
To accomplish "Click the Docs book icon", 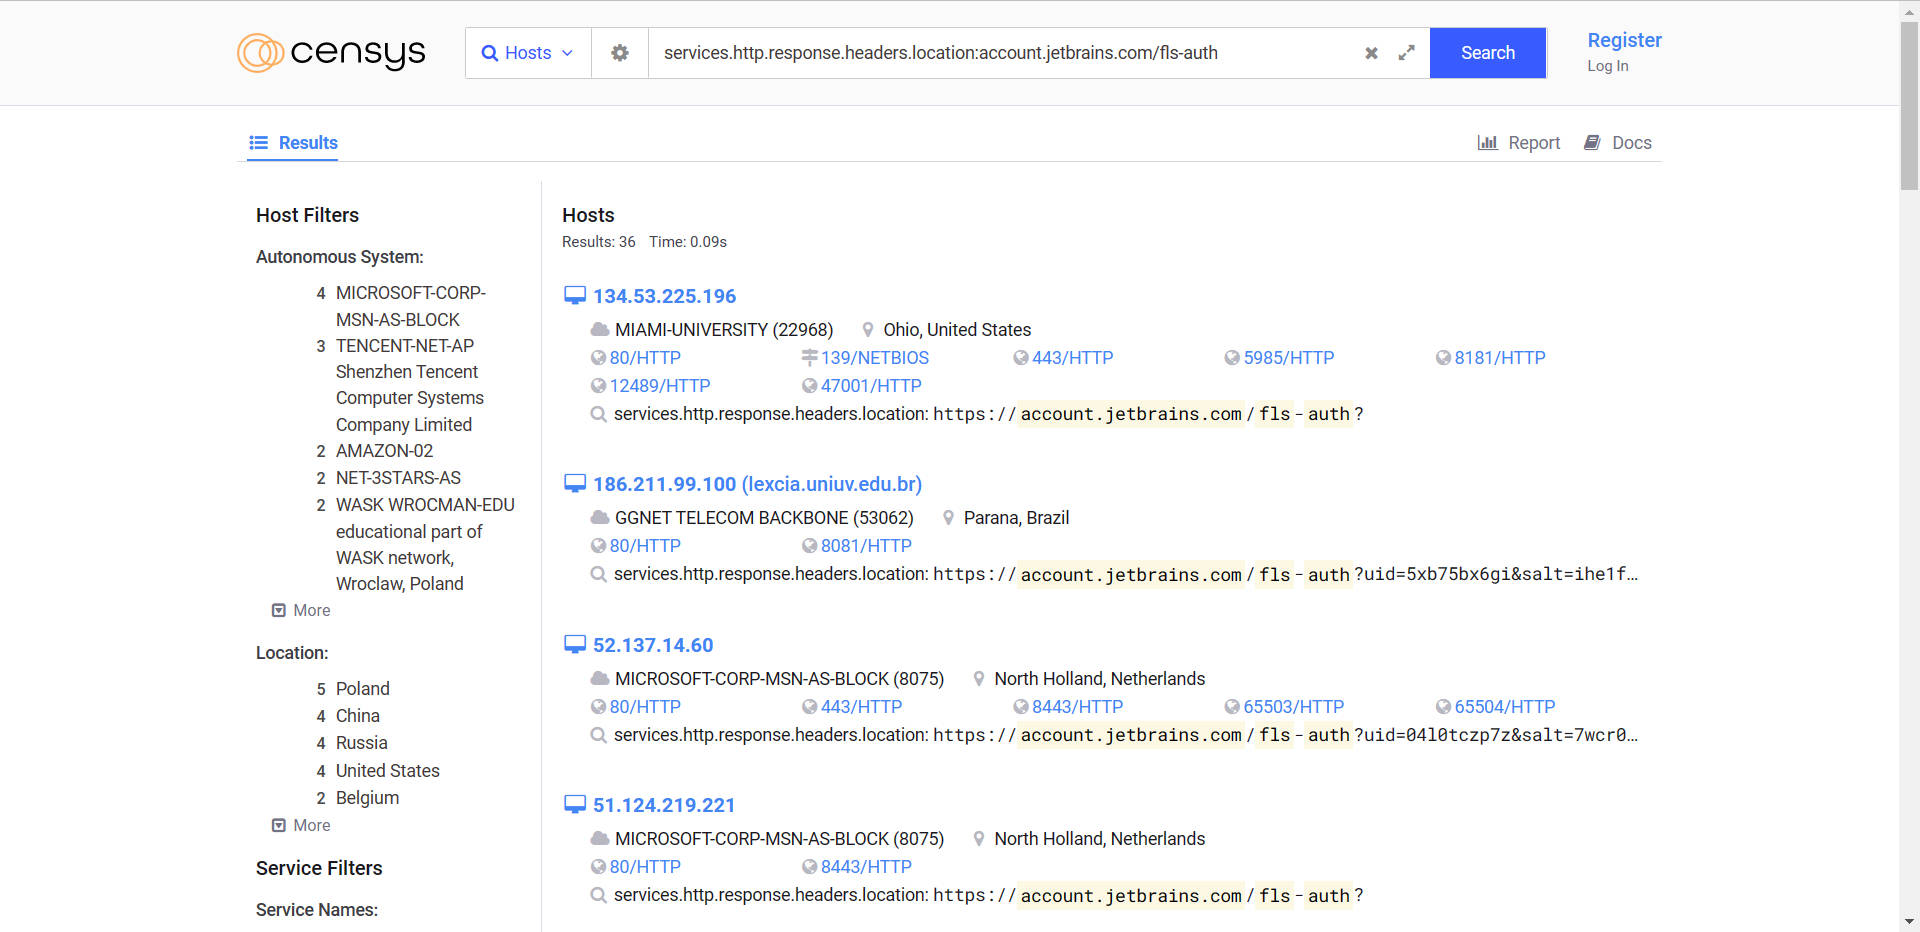I will point(1592,143).
